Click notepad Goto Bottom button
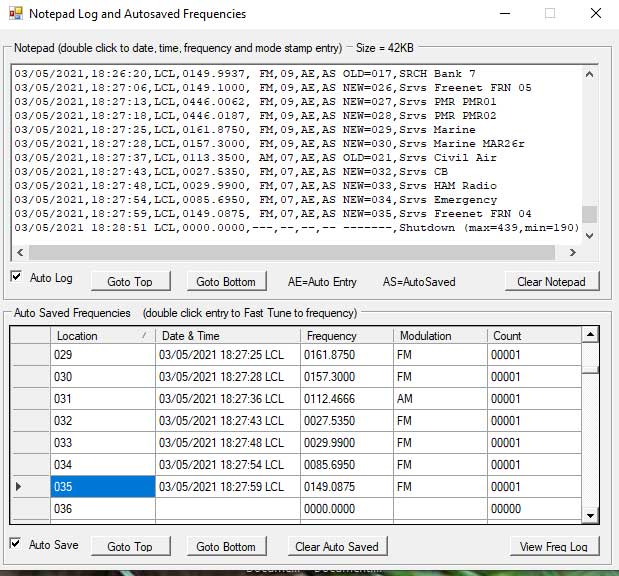The width and height of the screenshot is (619, 576). (x=226, y=281)
